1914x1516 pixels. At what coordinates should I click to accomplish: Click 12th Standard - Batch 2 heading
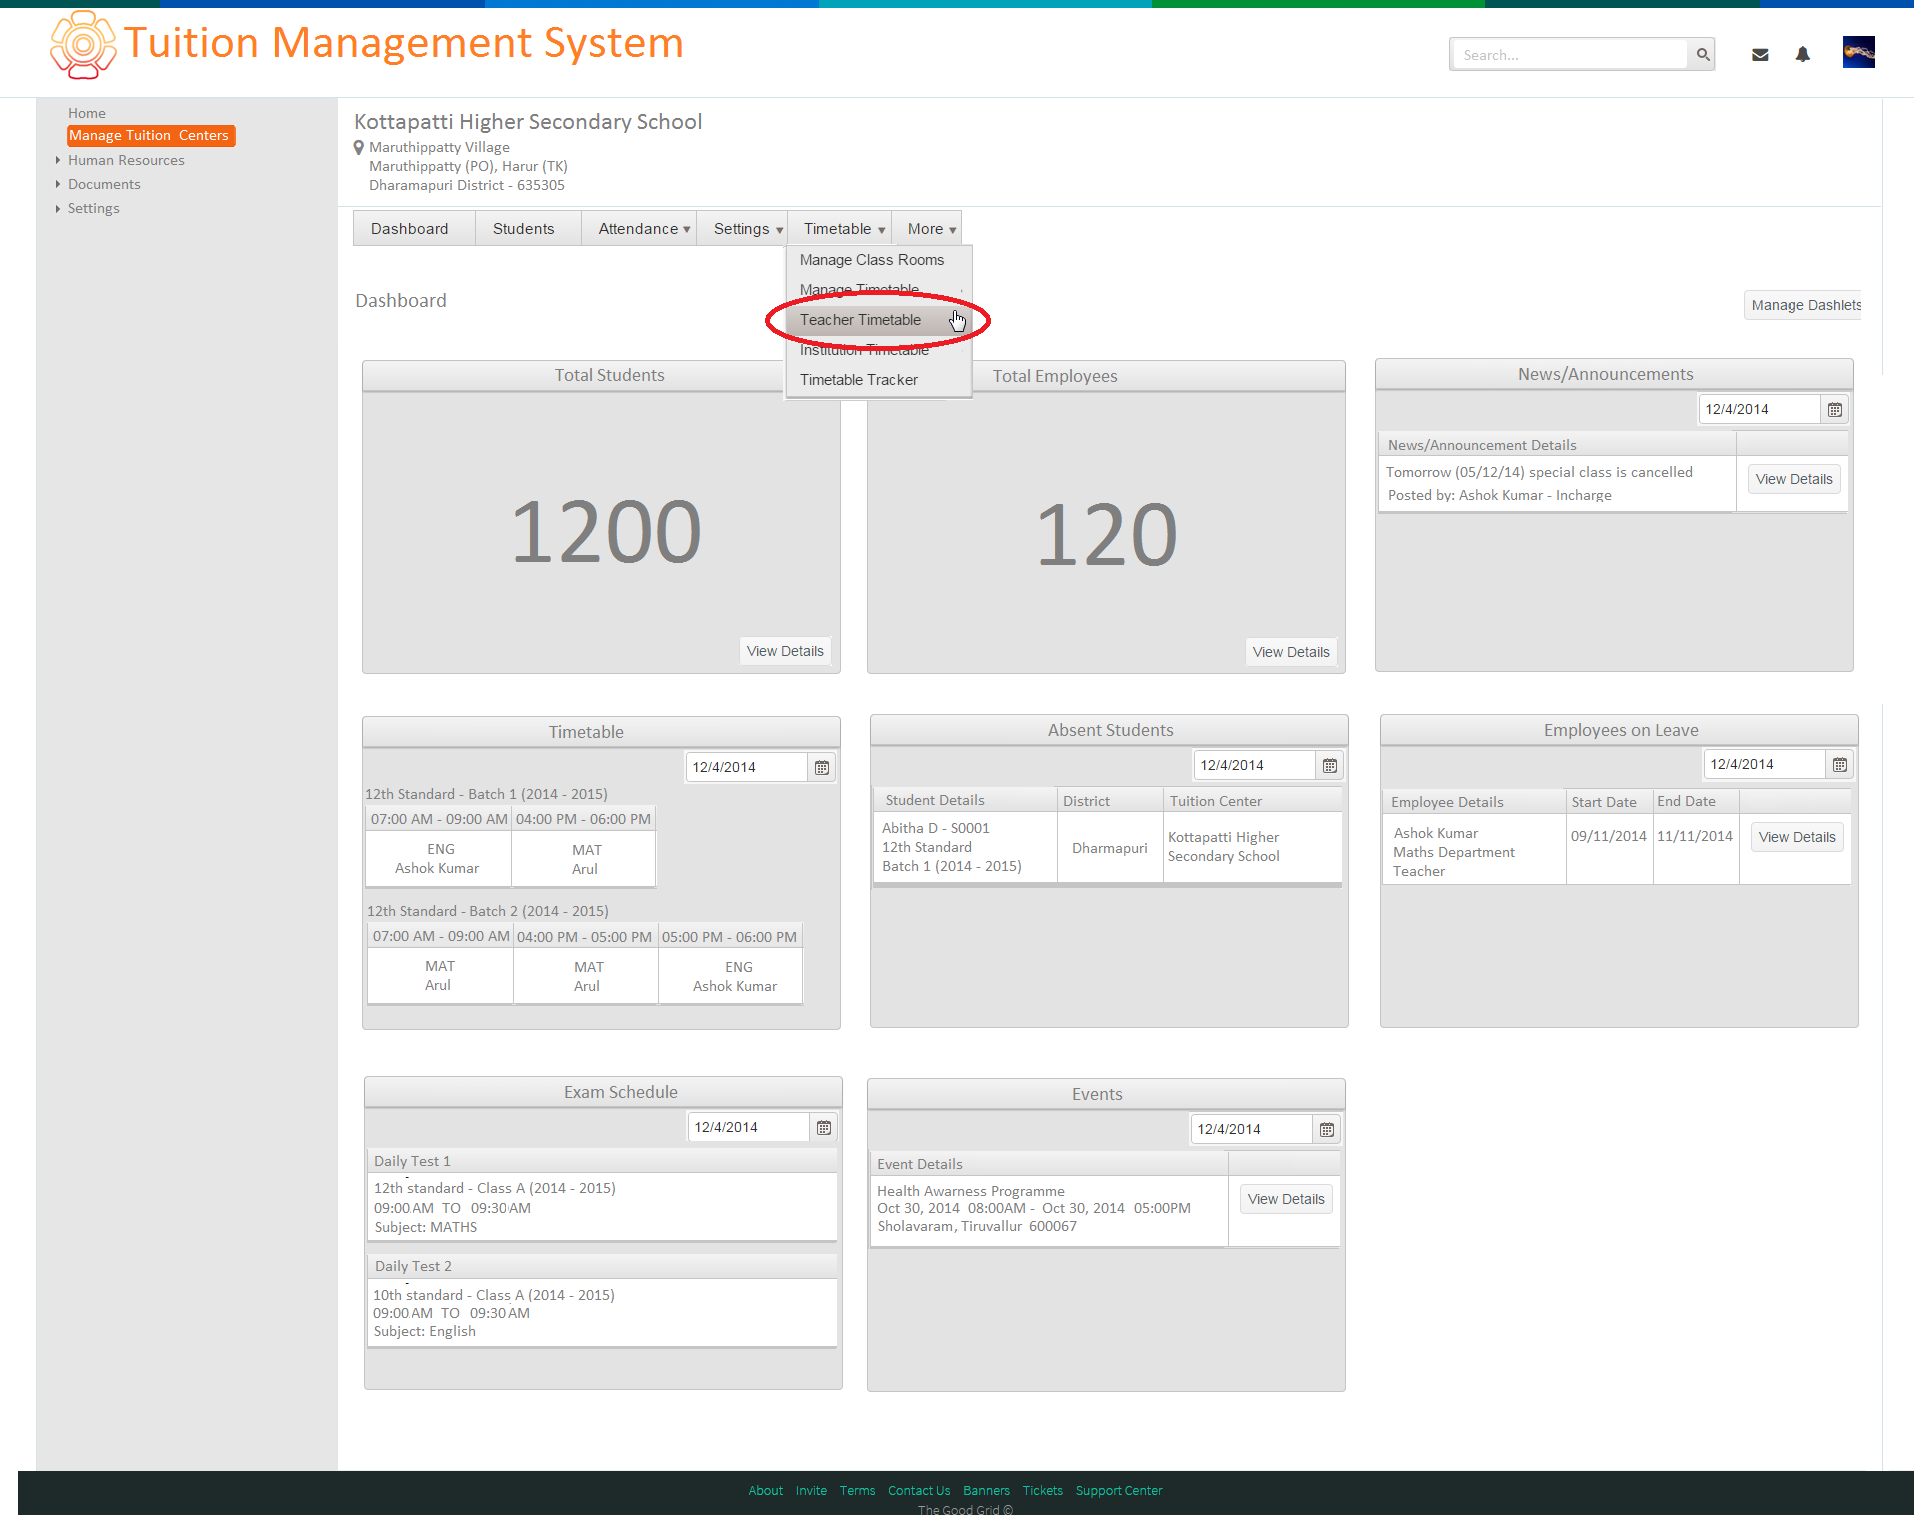click(488, 911)
